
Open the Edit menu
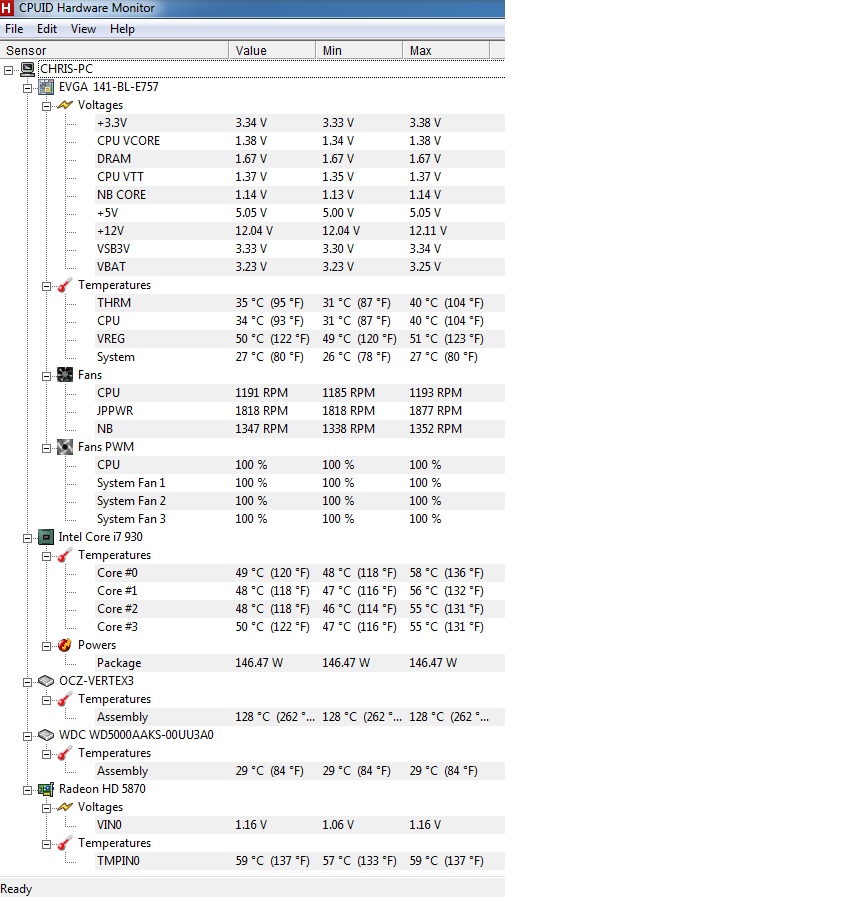tap(47, 29)
